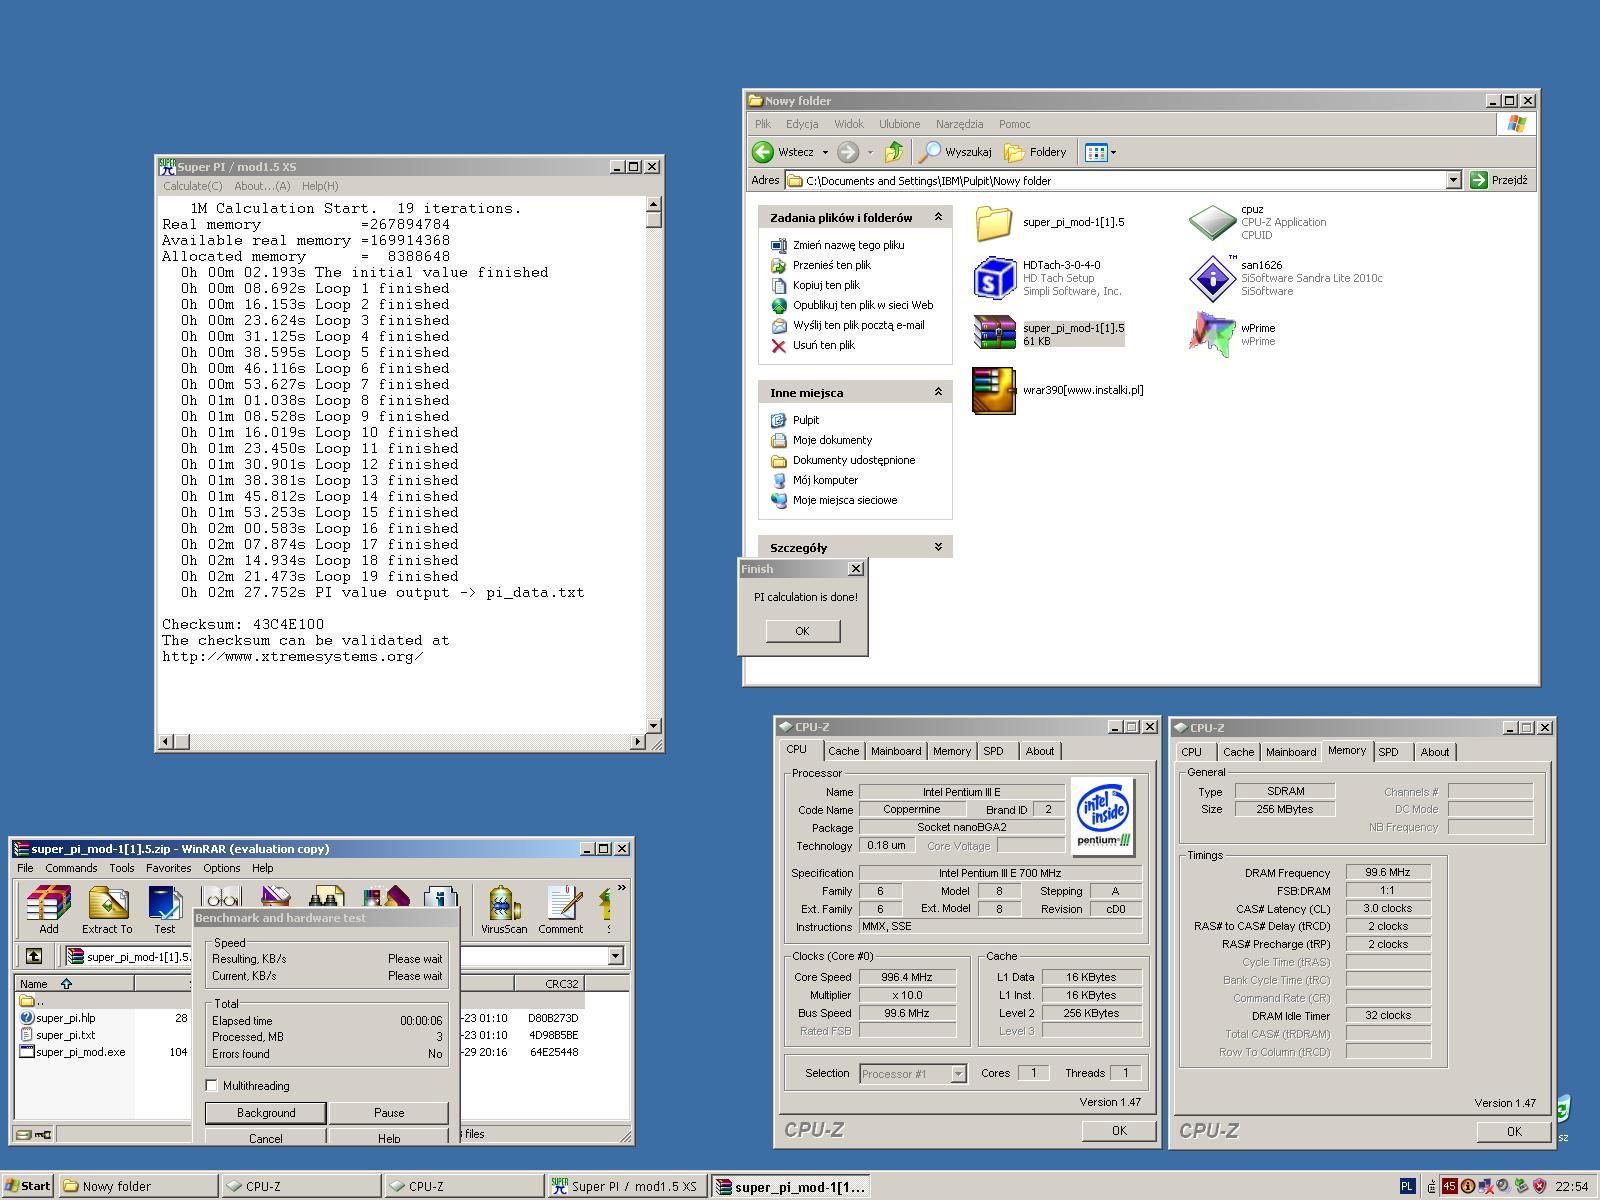Click the Przejdź go button in Explorer
1600x1200 pixels.
[x=1498, y=180]
